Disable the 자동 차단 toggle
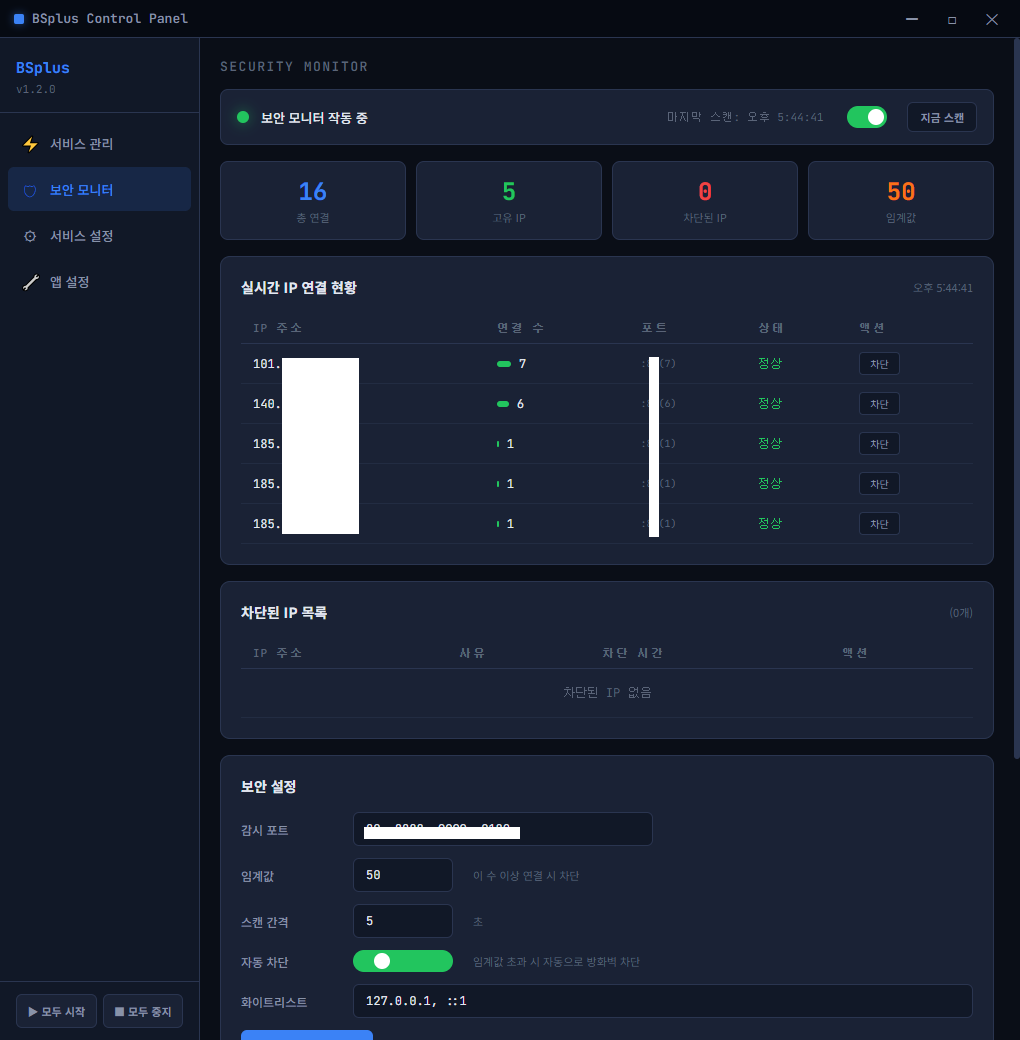 pos(403,961)
